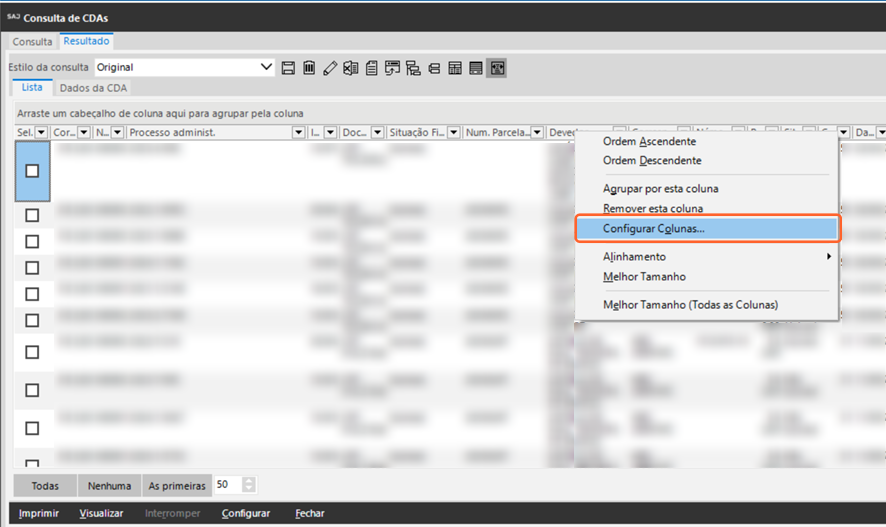Click the save query style icon
Image resolution: width=886 pixels, height=527 pixels.
[289, 68]
